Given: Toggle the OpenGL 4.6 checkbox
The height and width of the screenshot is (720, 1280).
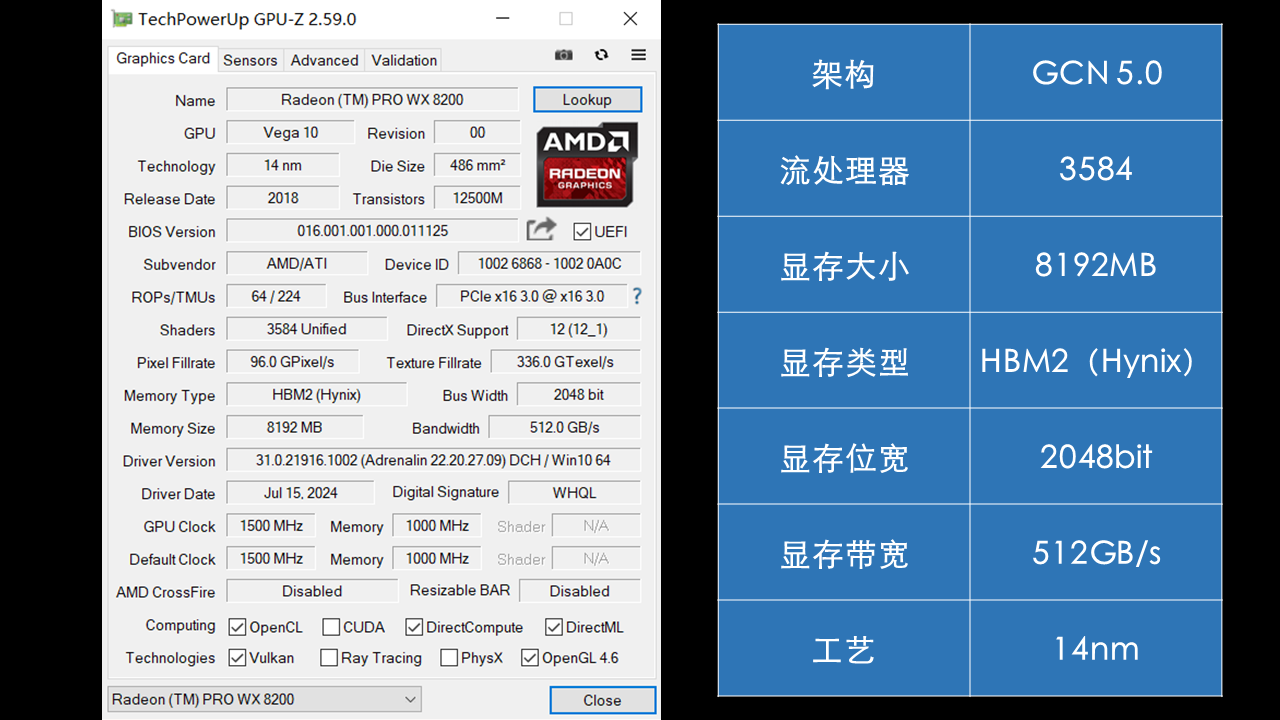Looking at the screenshot, I should pyautogui.click(x=530, y=658).
